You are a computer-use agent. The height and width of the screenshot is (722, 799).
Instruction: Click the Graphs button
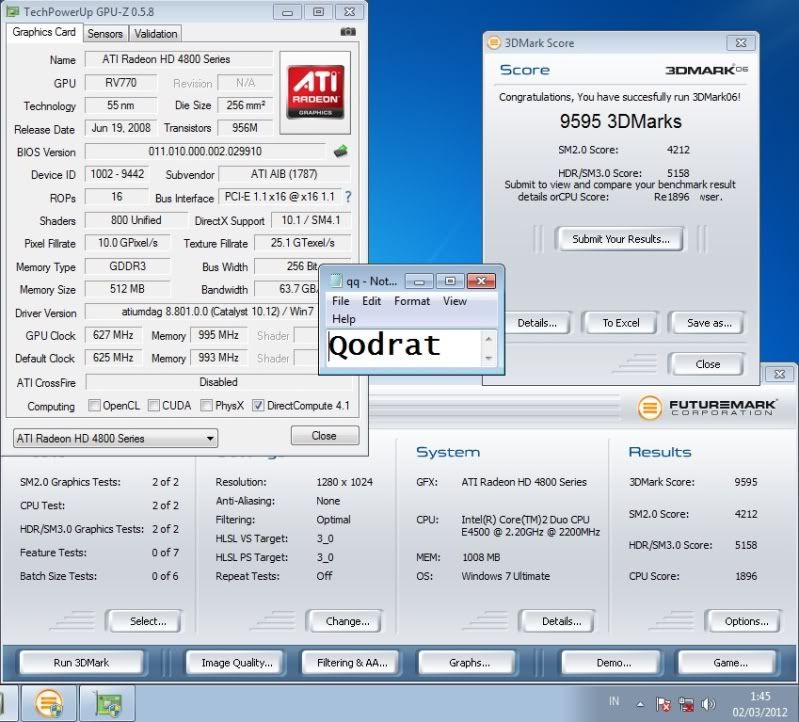point(469,662)
